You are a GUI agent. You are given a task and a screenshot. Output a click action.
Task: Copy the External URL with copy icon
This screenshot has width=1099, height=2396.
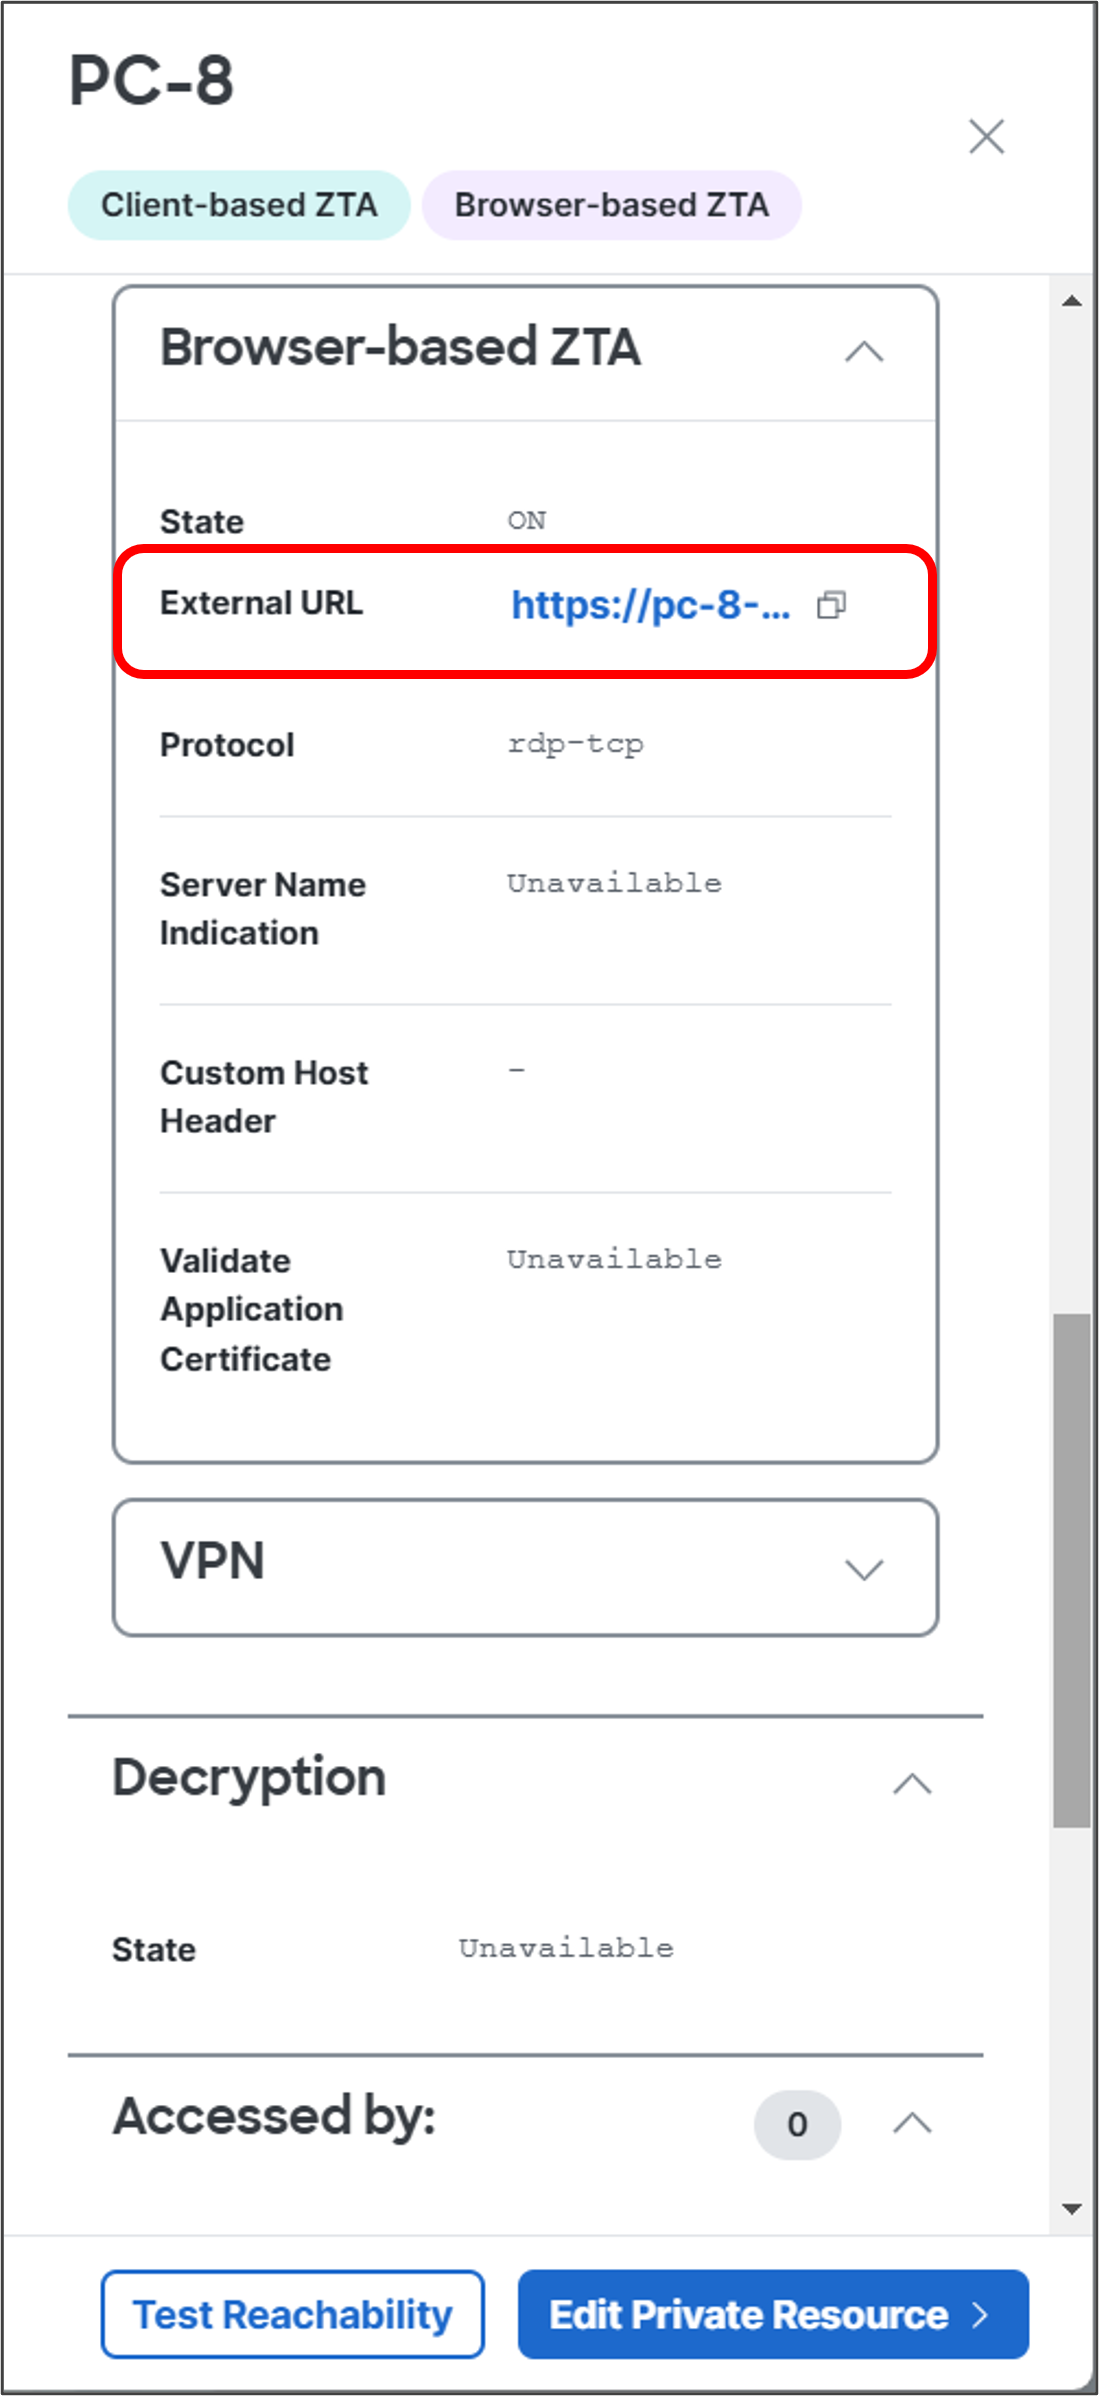[831, 605]
